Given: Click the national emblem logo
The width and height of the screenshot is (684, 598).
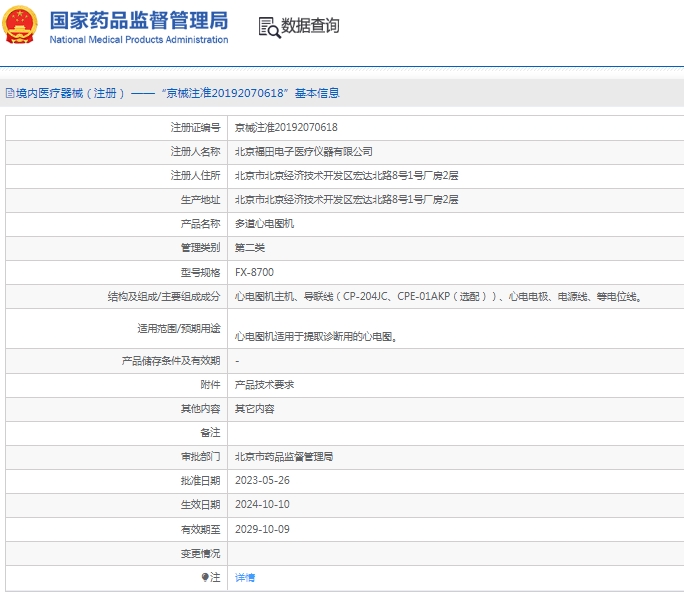Looking at the screenshot, I should [x=20, y=25].
